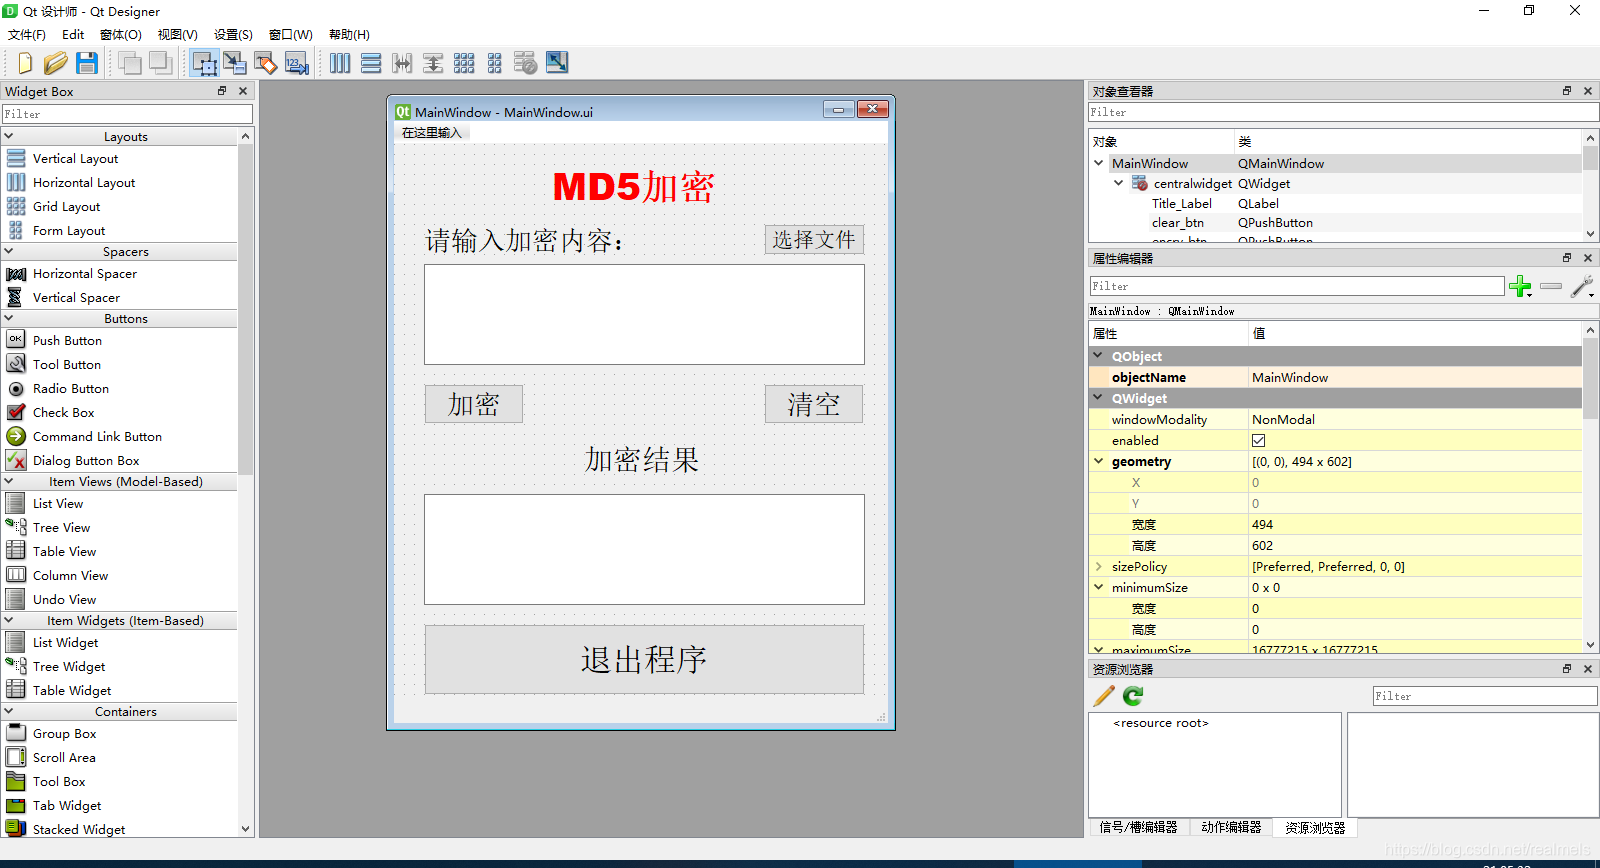Click the 清空 button on the form
The width and height of the screenshot is (1600, 868).
pos(814,404)
